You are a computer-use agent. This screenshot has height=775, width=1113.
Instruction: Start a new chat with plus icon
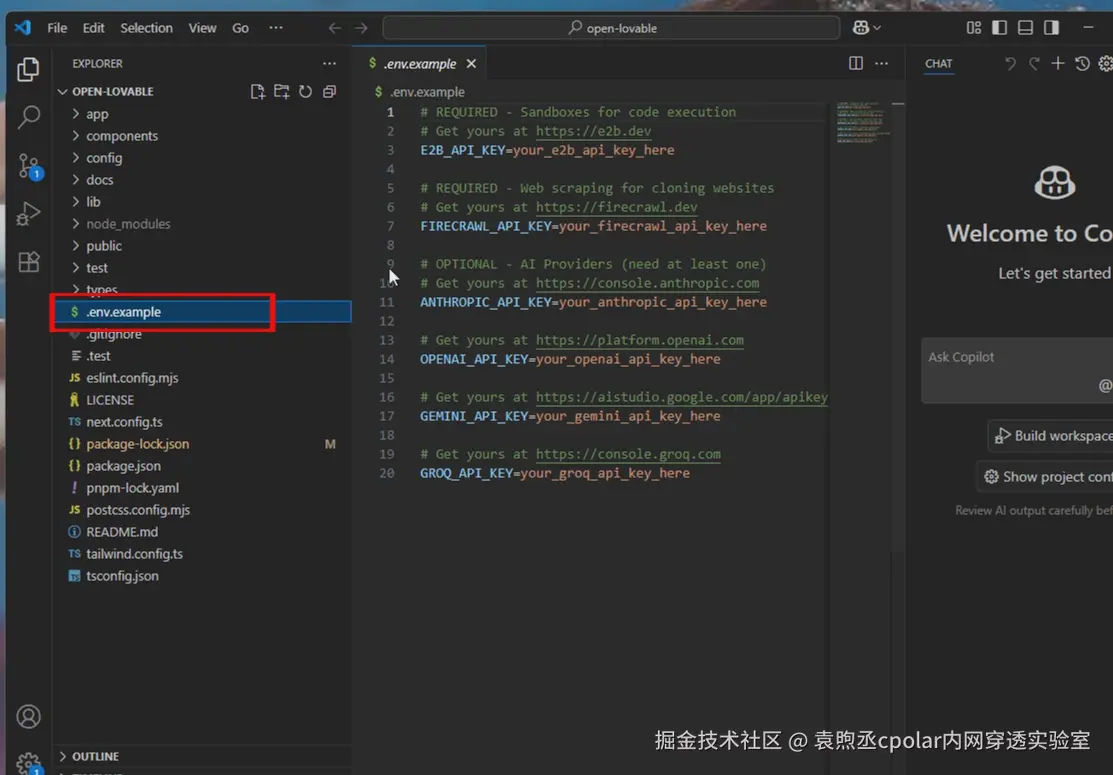pos(1058,63)
